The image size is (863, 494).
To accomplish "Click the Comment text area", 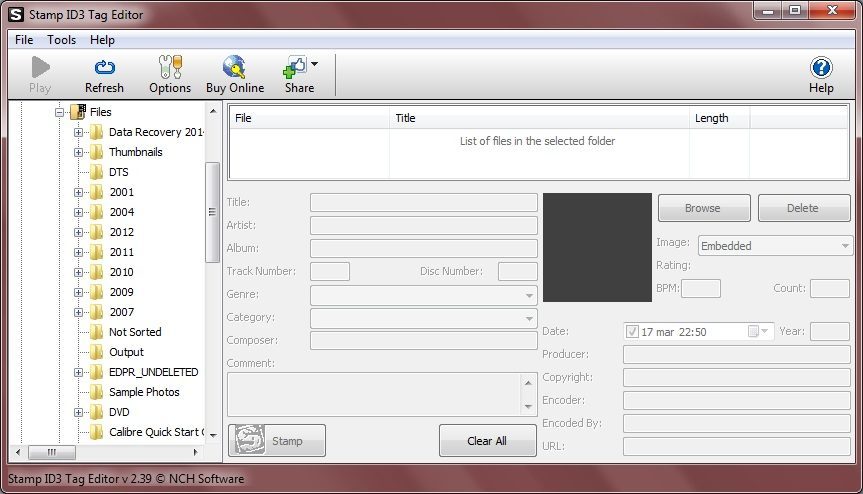I will (x=374, y=394).
